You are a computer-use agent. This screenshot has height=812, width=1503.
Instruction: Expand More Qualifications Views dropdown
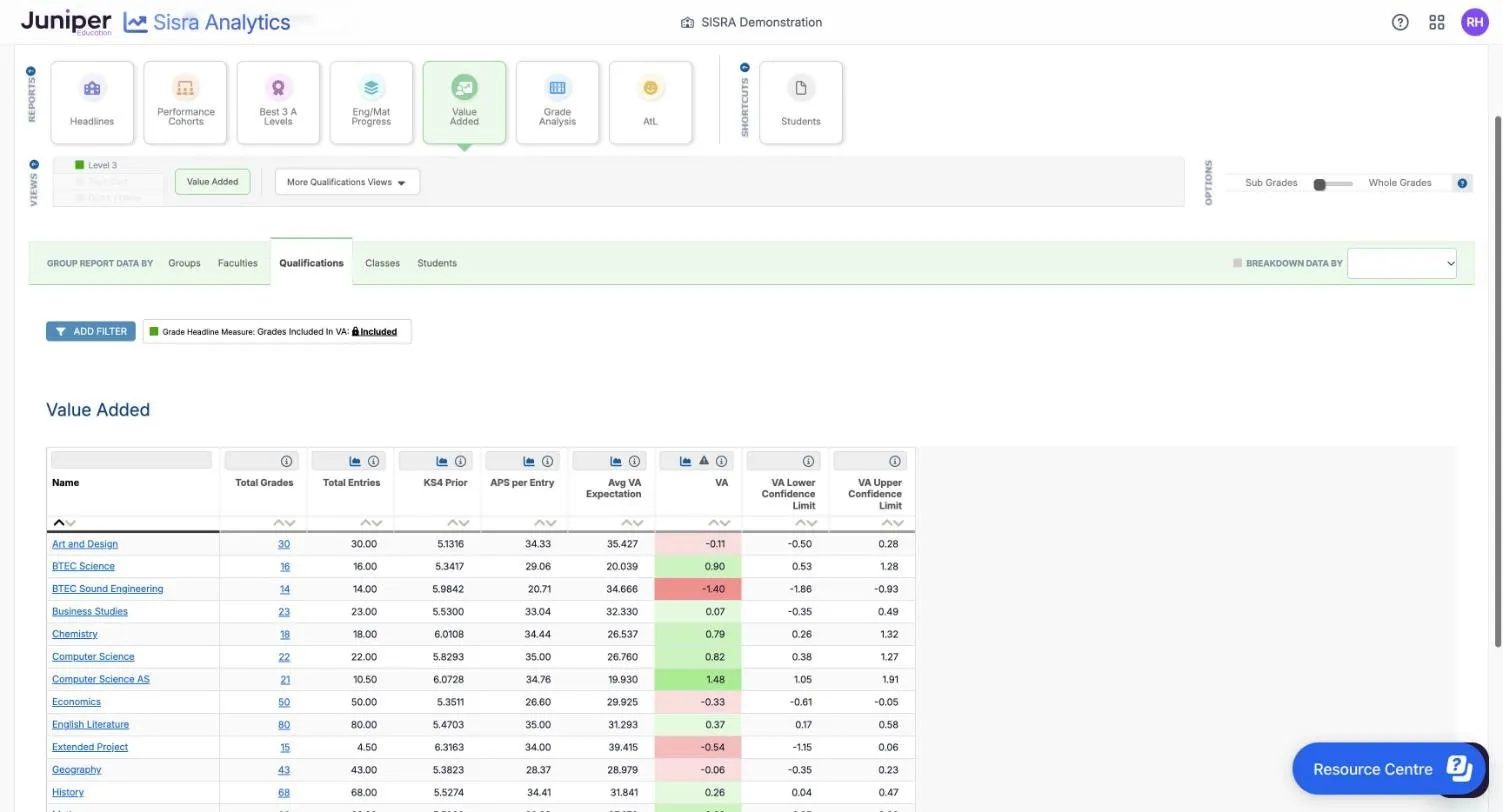pos(347,182)
